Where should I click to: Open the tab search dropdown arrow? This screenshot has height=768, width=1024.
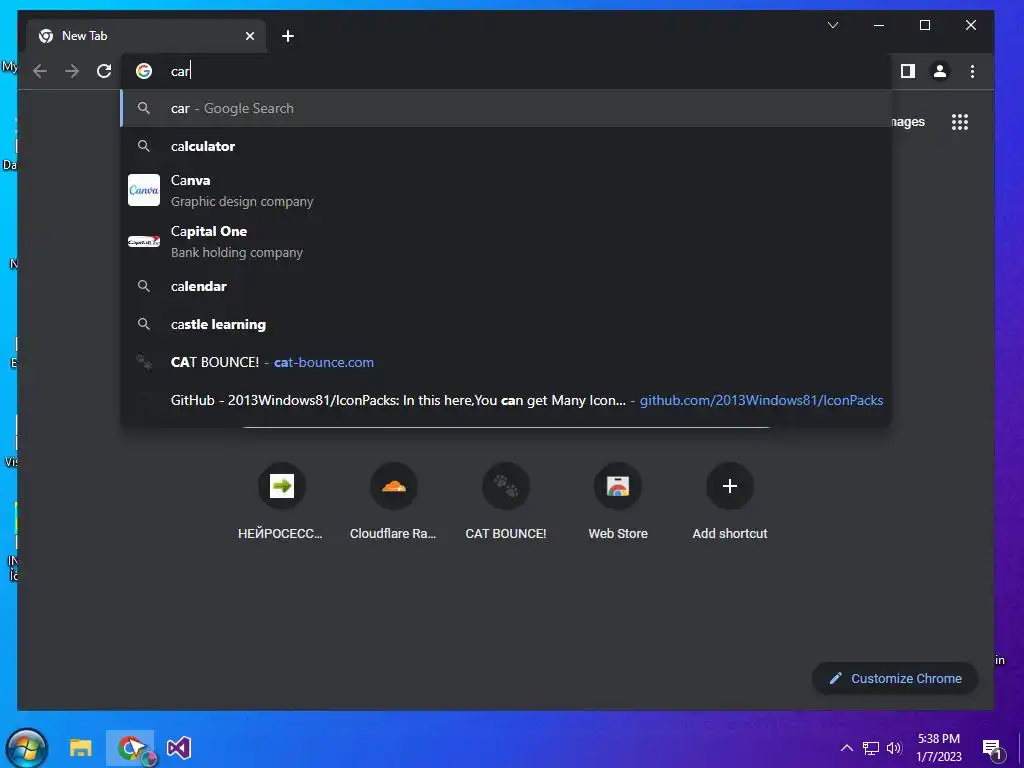833,25
